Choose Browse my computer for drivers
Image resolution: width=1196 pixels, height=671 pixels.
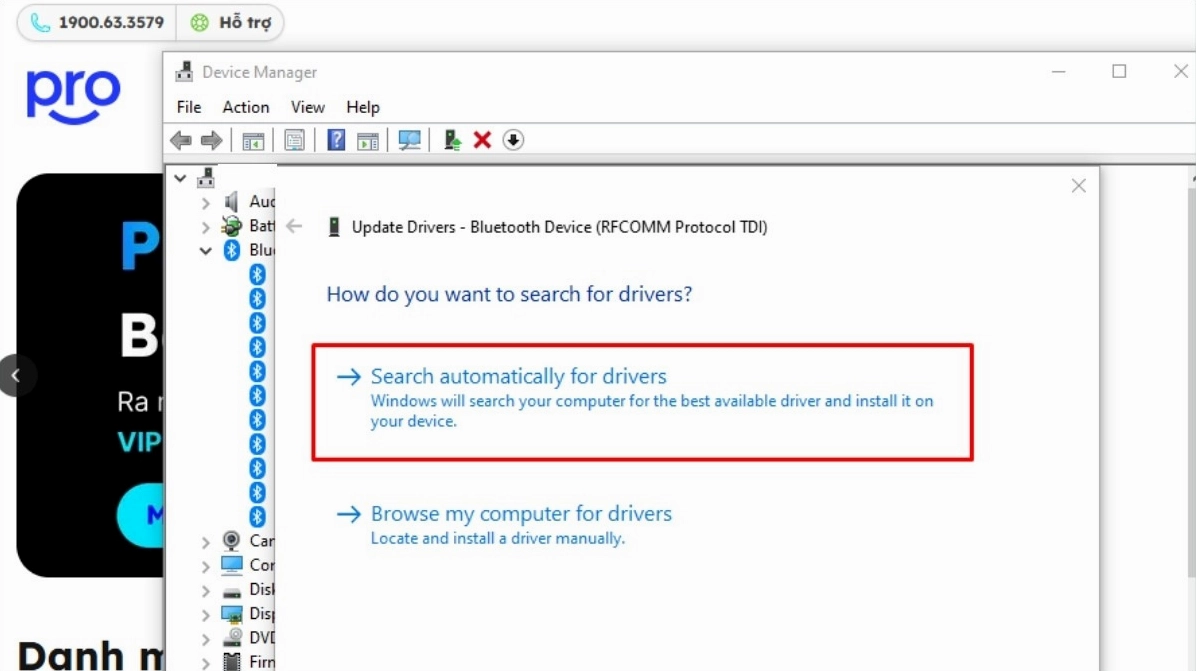coord(521,513)
